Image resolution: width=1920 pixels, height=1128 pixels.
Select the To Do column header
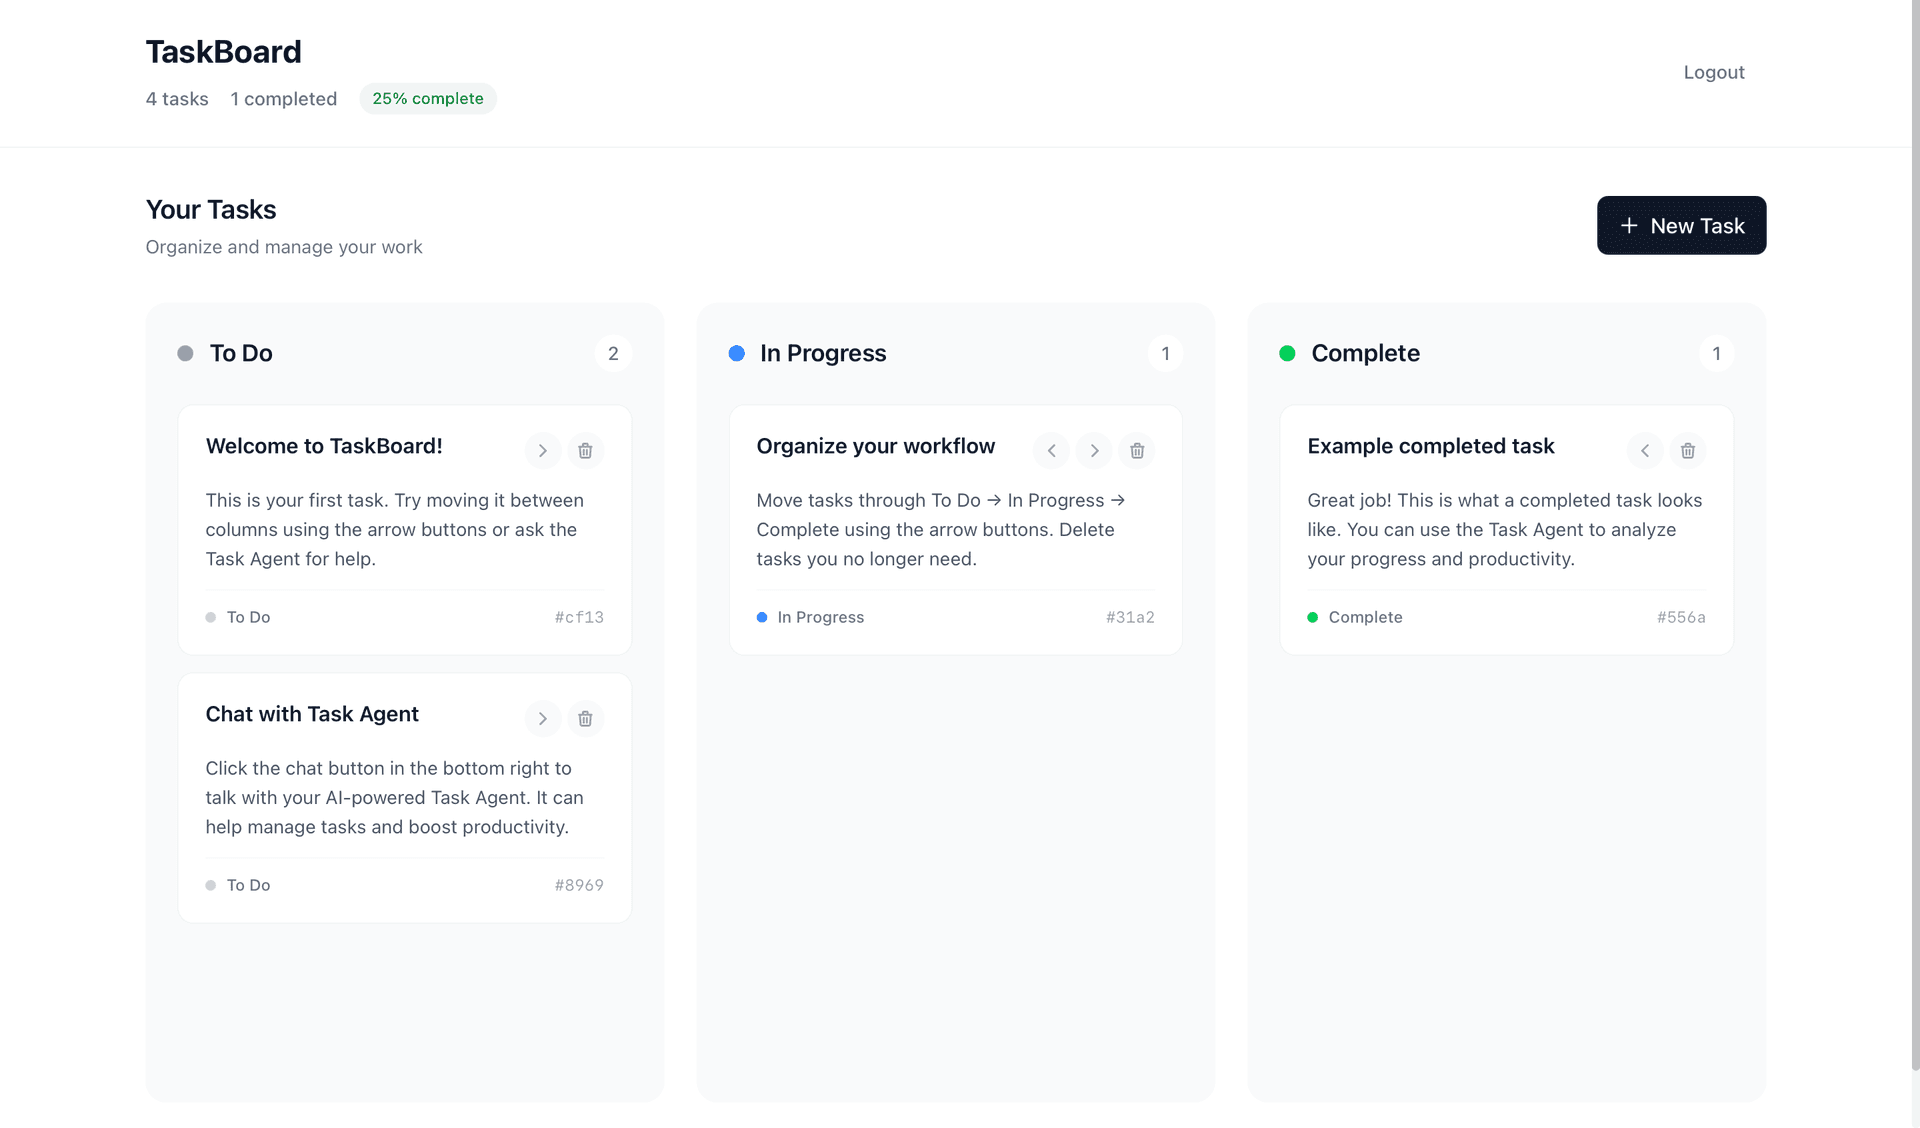click(241, 353)
